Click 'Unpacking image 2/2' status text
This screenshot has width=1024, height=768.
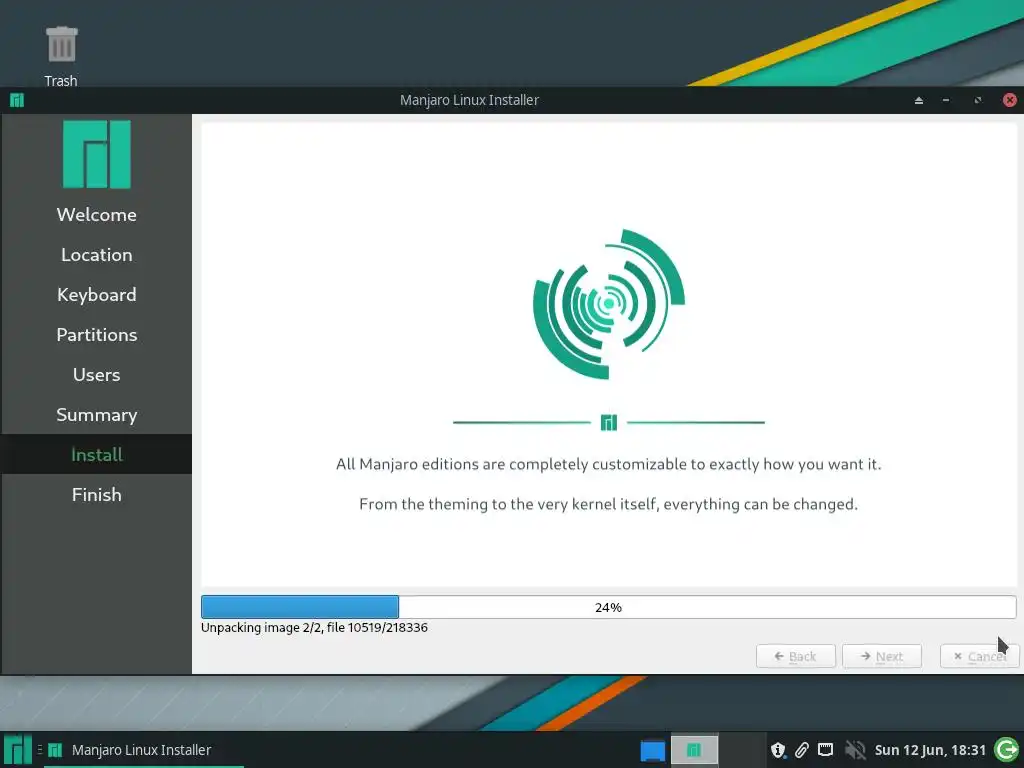314,628
